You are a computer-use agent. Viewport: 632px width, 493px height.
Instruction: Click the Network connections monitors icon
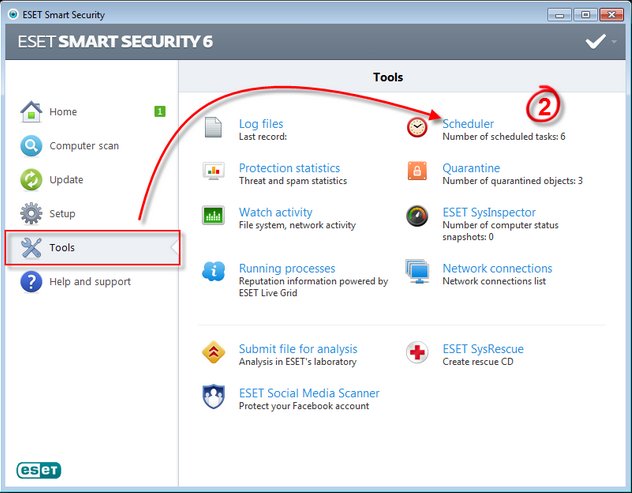(417, 271)
